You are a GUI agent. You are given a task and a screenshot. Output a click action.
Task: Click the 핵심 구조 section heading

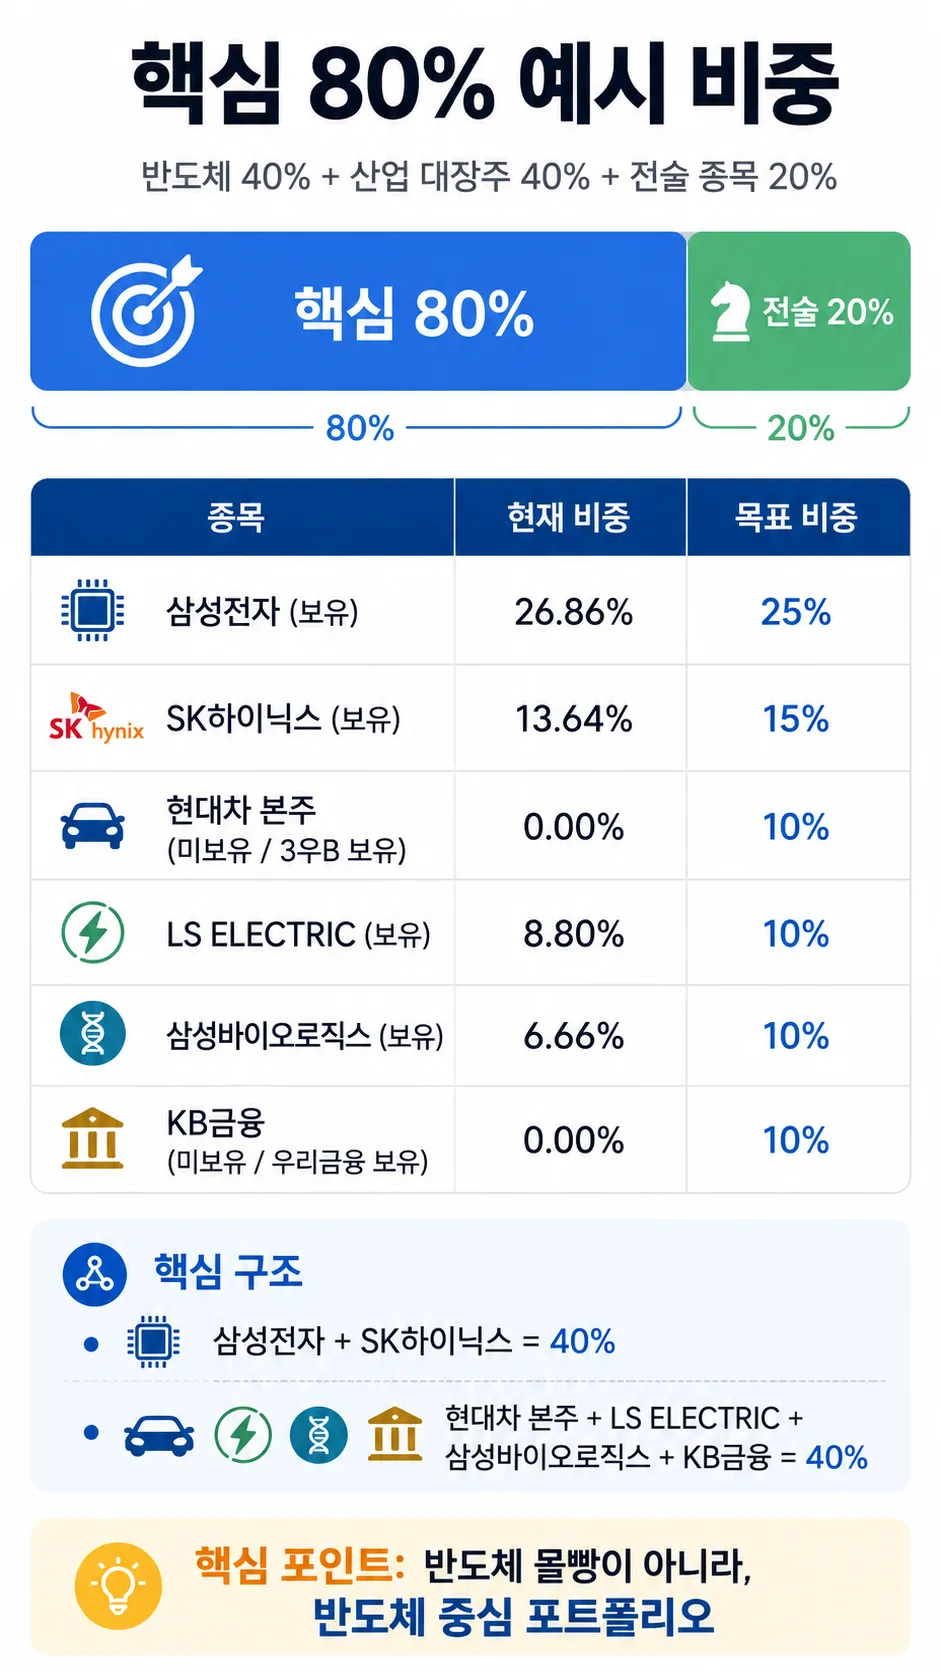[228, 1271]
